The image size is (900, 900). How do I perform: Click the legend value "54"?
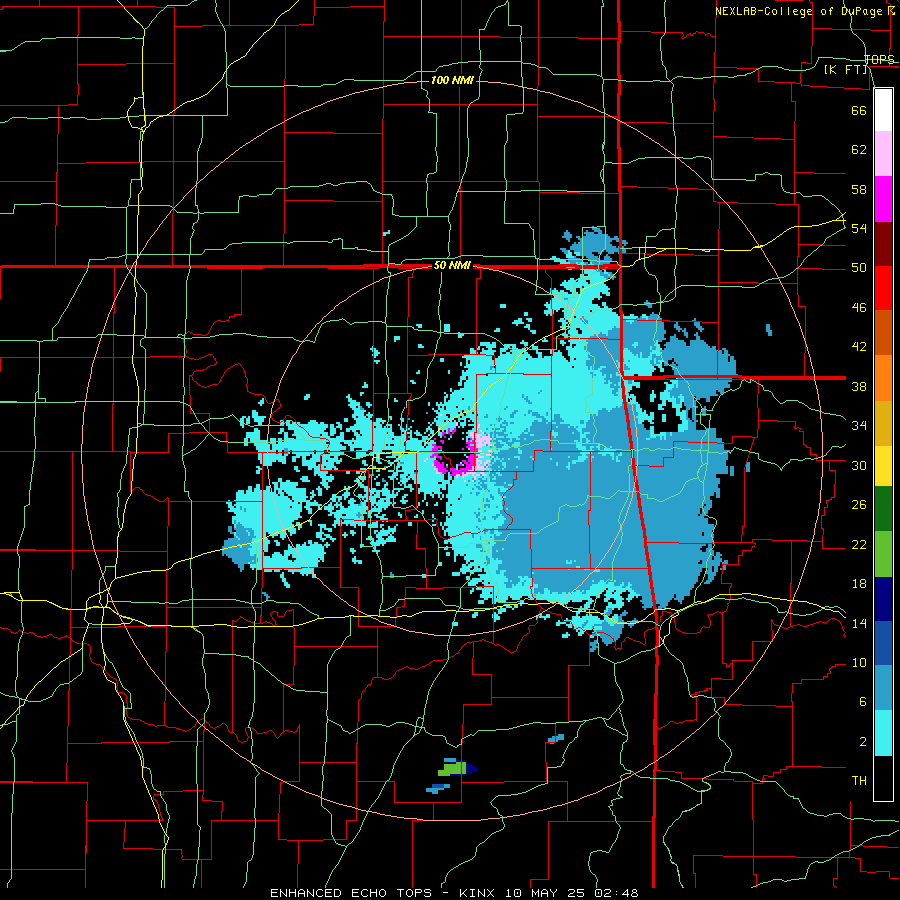859,228
